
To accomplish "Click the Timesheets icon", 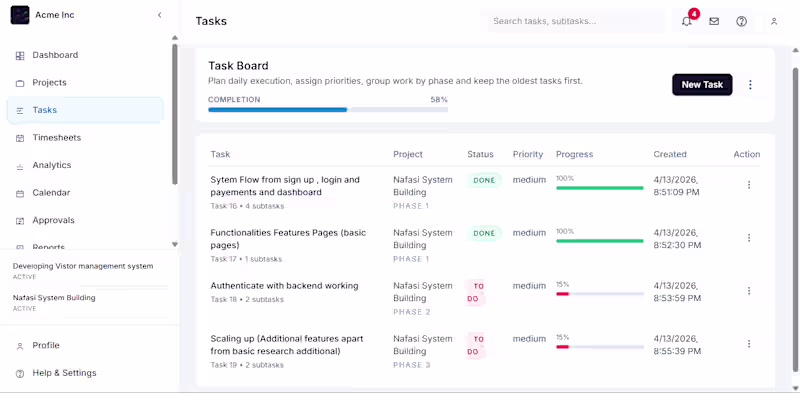I will tap(20, 138).
